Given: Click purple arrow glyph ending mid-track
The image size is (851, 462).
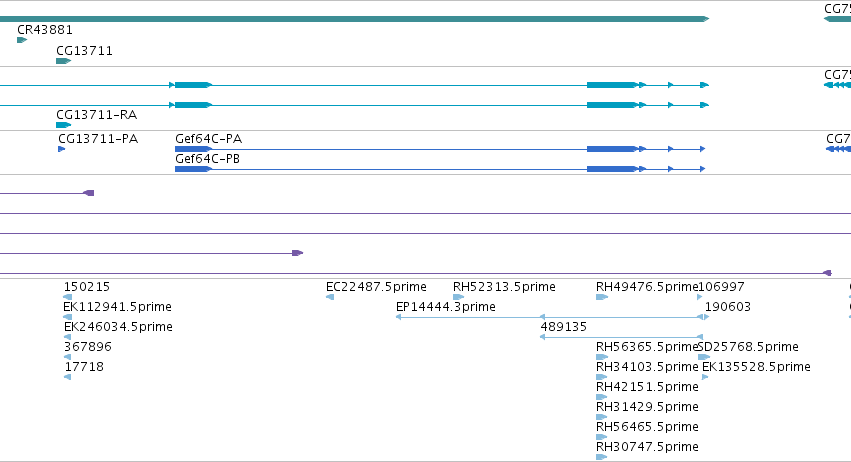Looking at the screenshot, I should pos(297,253).
